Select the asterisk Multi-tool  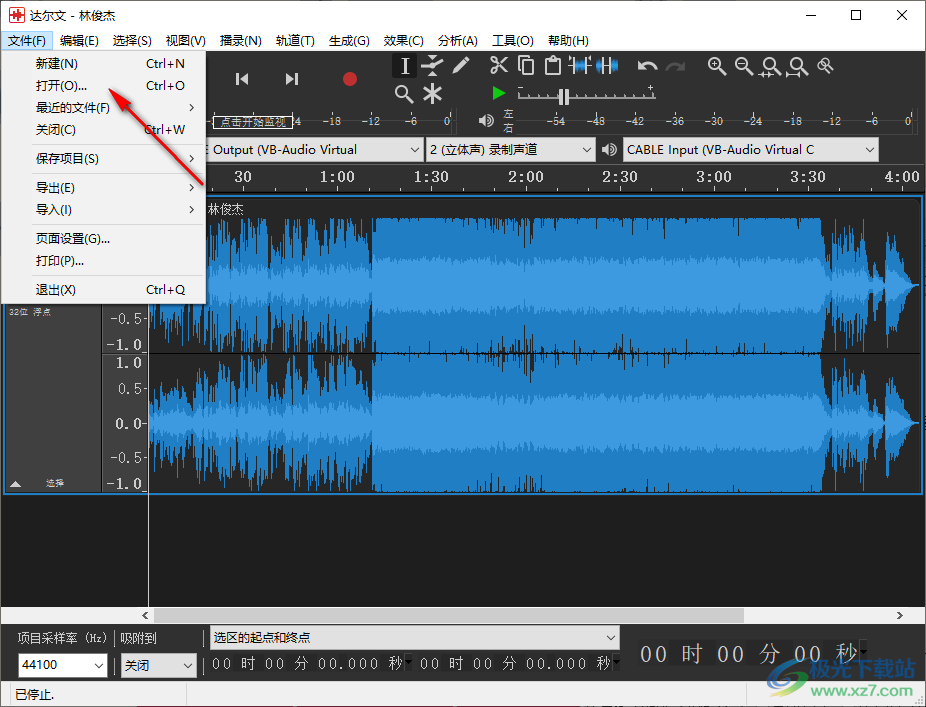click(x=432, y=94)
